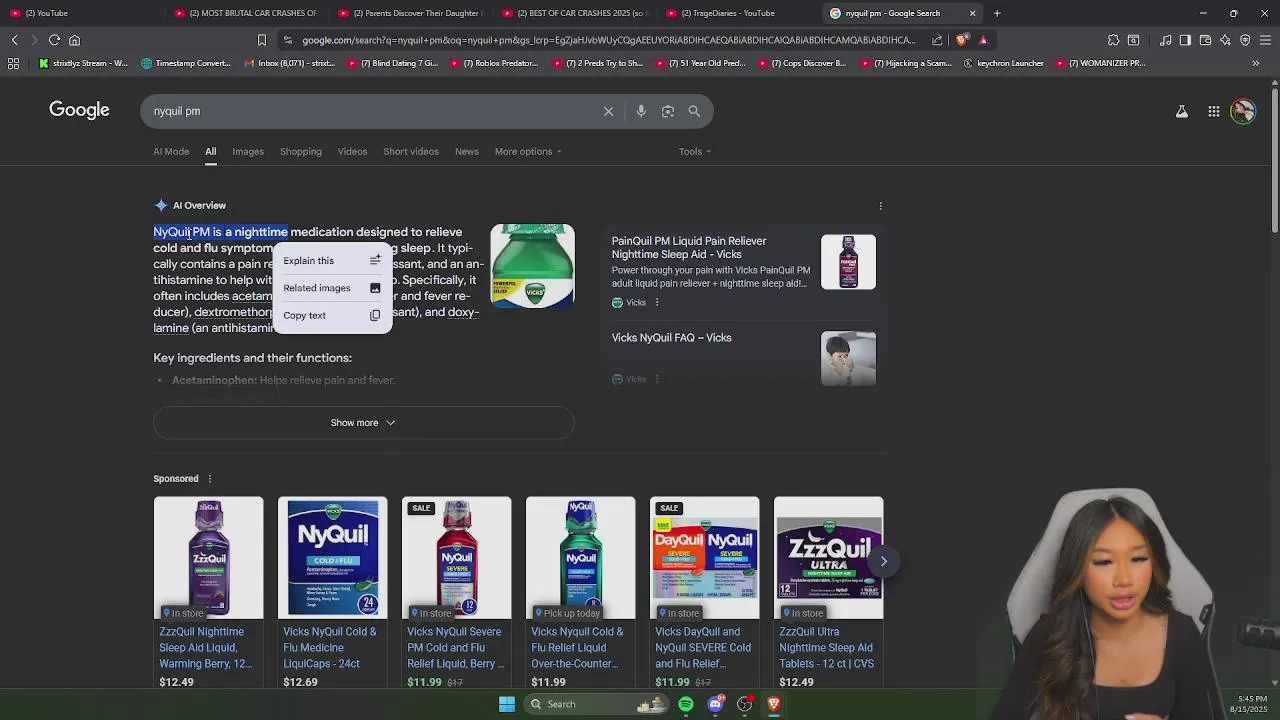
Task: Open the Timestamp Converter bookmark
Action: pyautogui.click(x=186, y=63)
